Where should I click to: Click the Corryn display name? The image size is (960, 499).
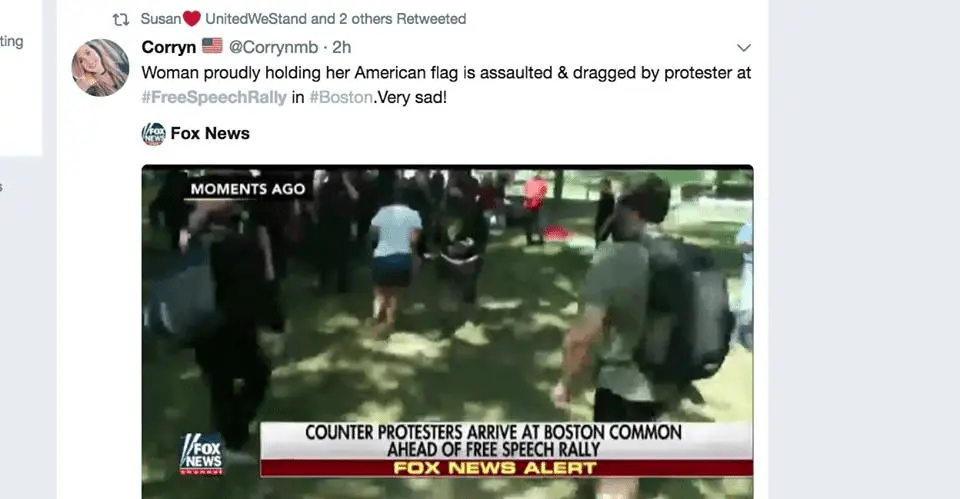(x=168, y=47)
